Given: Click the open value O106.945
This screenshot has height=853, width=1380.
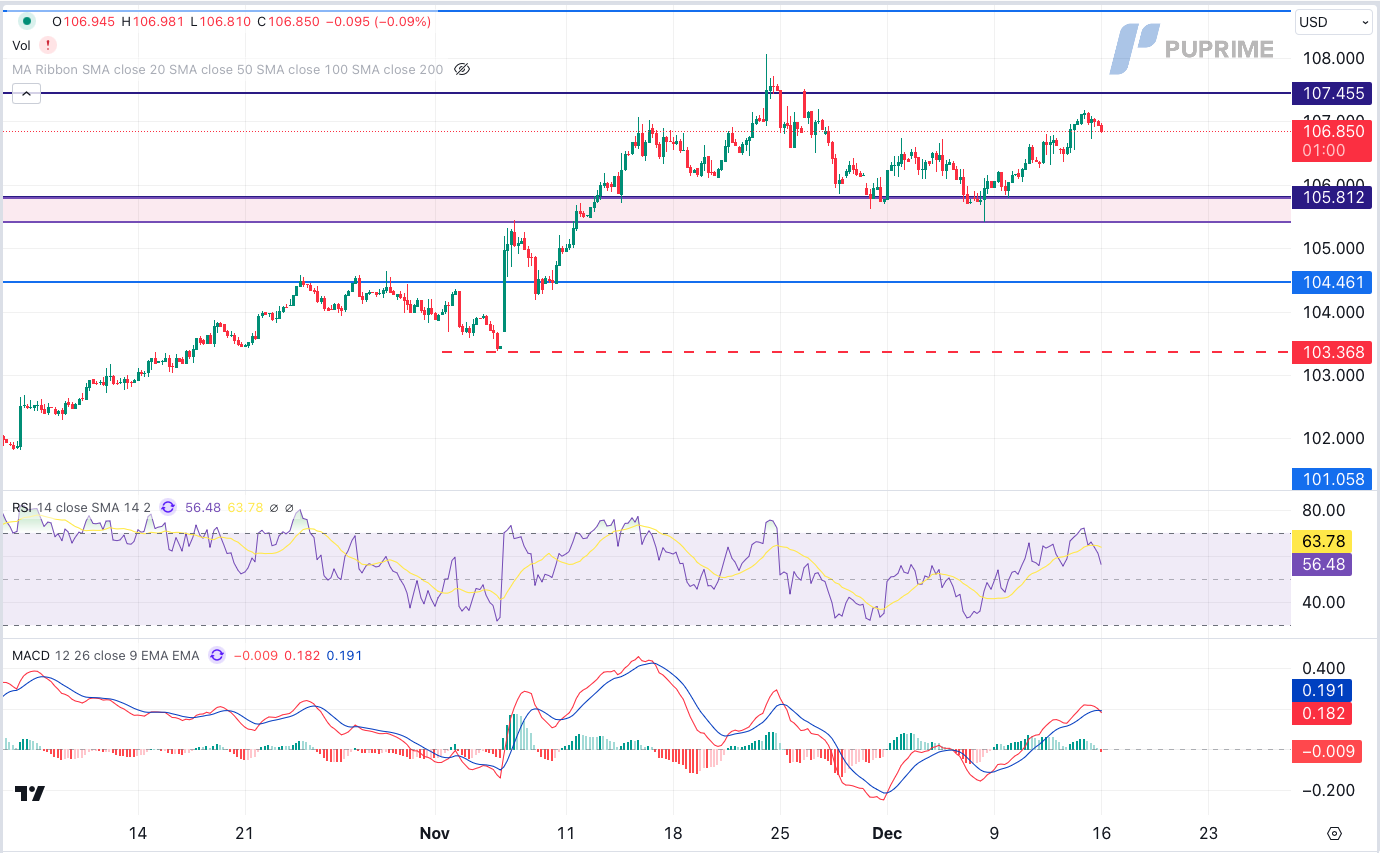Looking at the screenshot, I should (84, 21).
